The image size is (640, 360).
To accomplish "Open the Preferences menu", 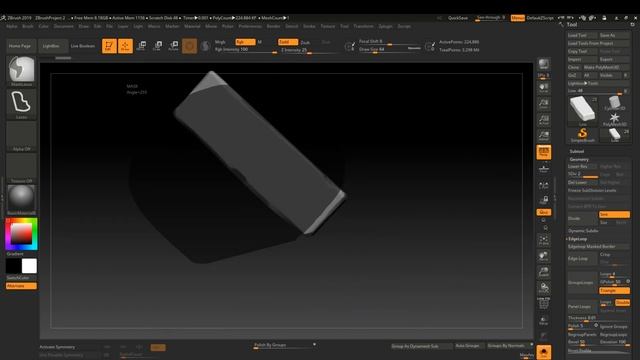I will (250, 26).
